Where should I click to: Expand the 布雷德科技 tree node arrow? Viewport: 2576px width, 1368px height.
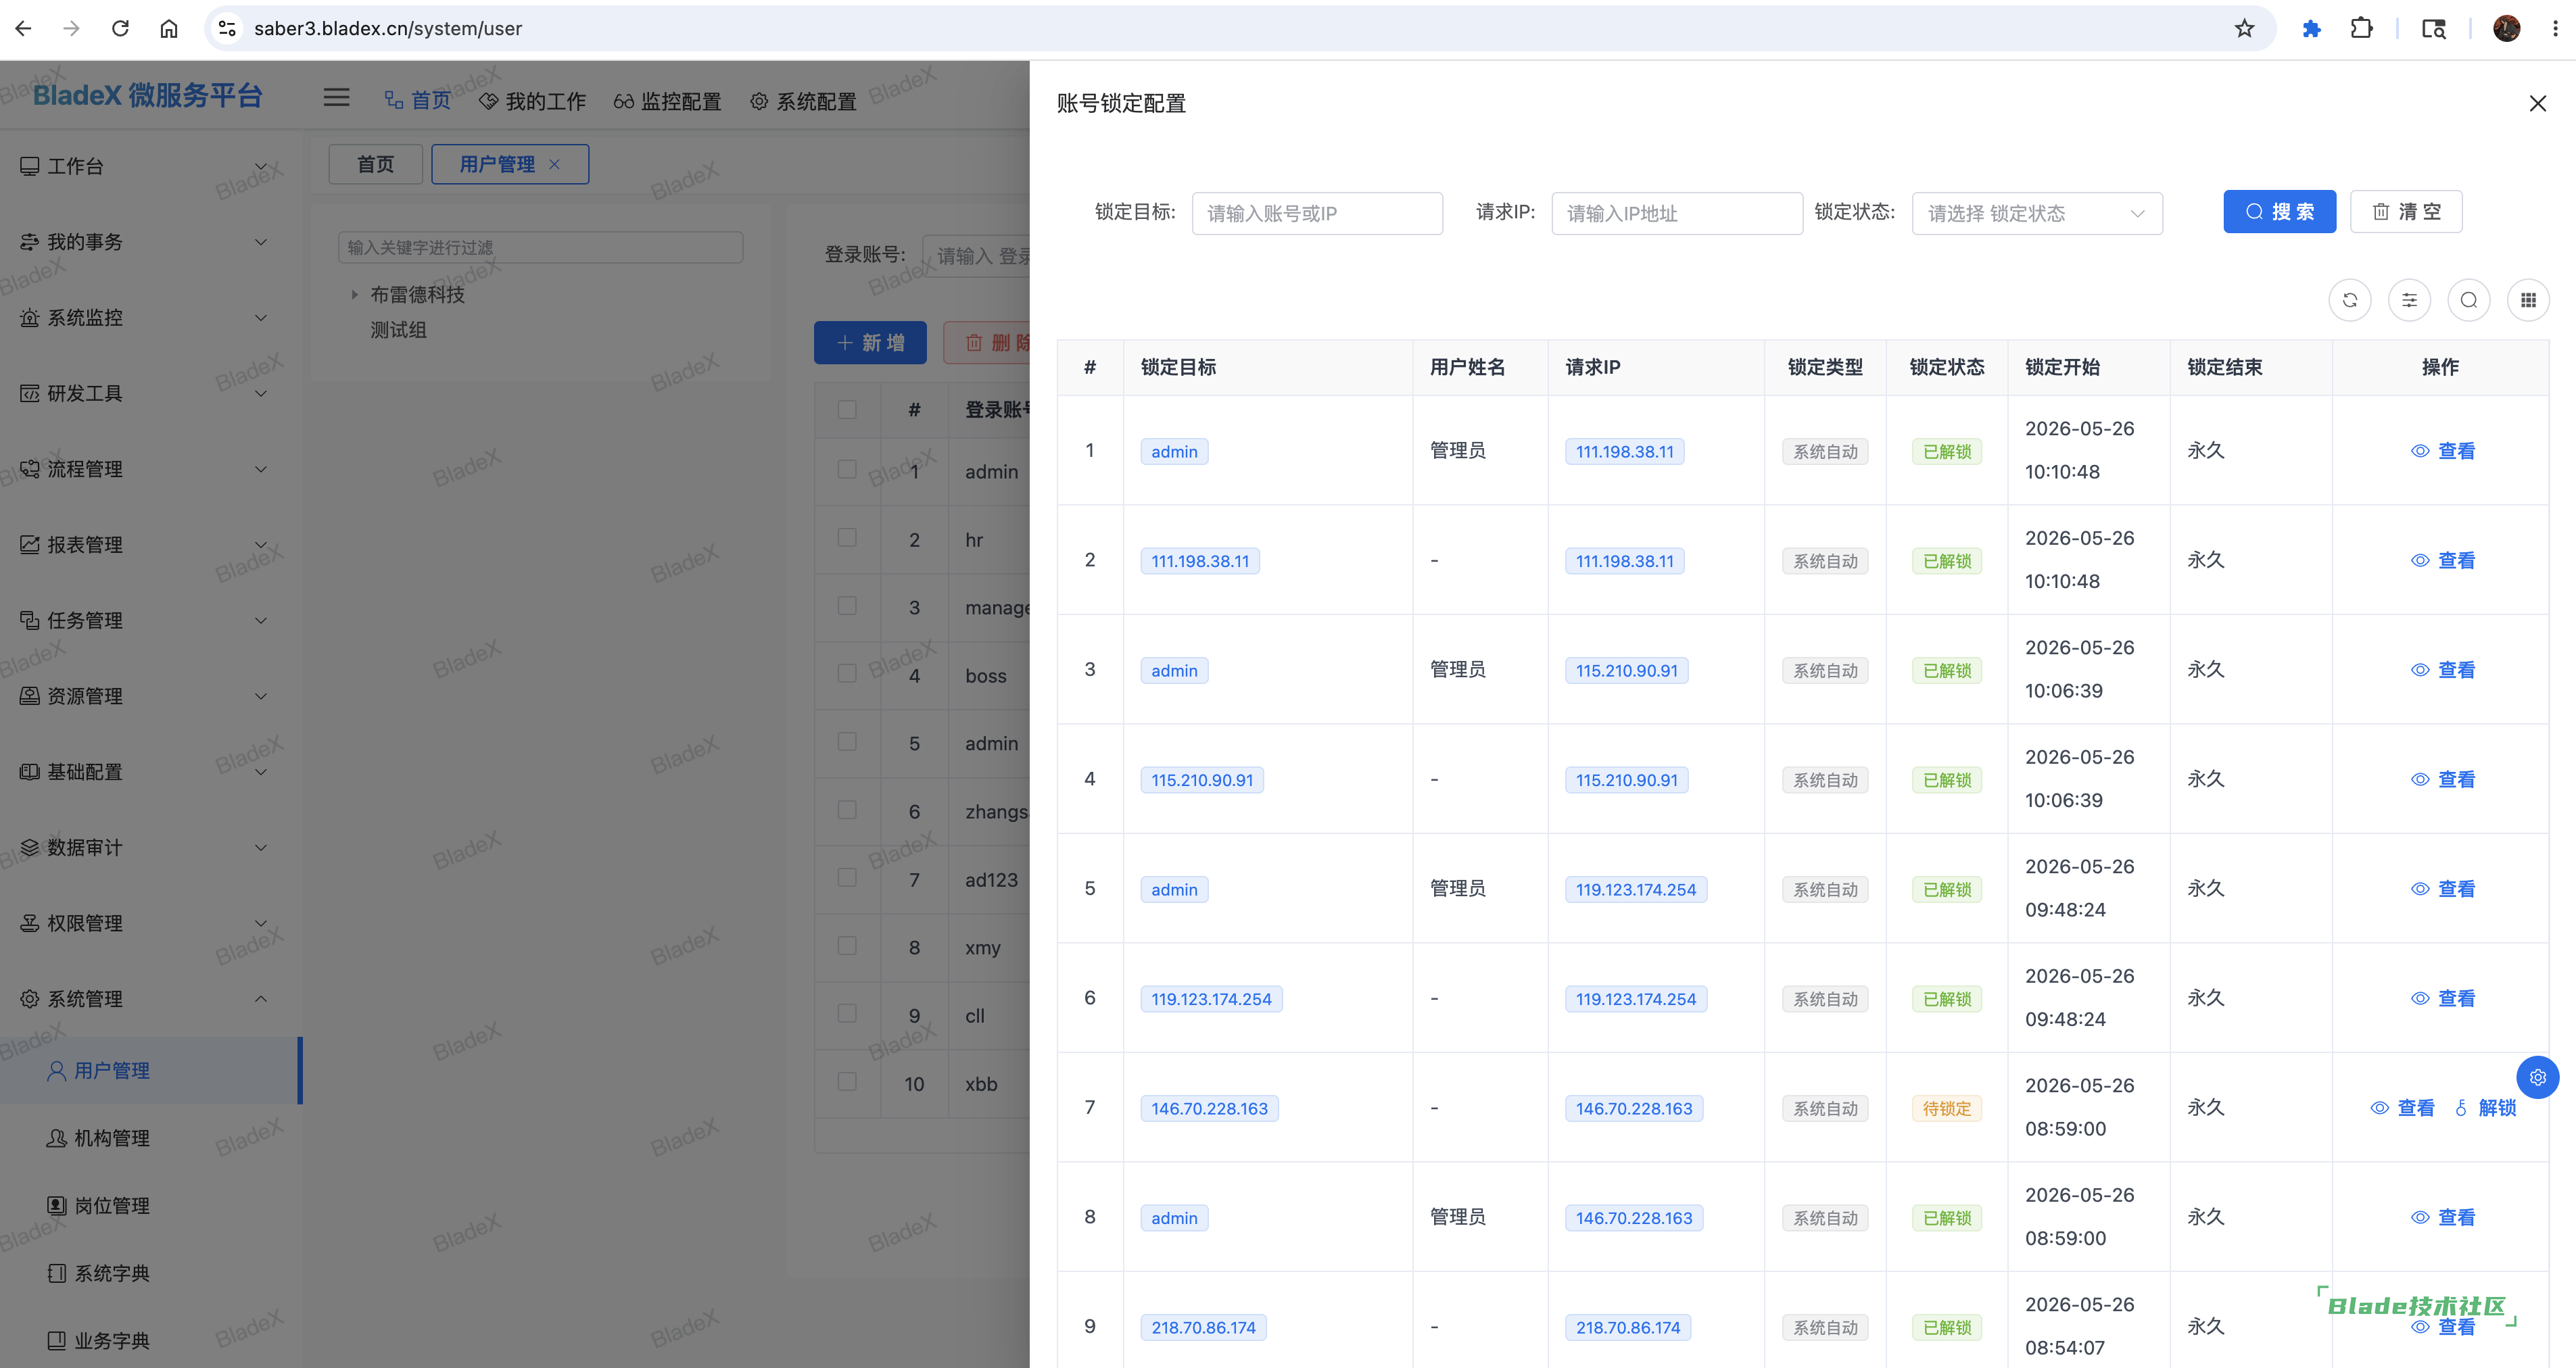click(x=354, y=294)
